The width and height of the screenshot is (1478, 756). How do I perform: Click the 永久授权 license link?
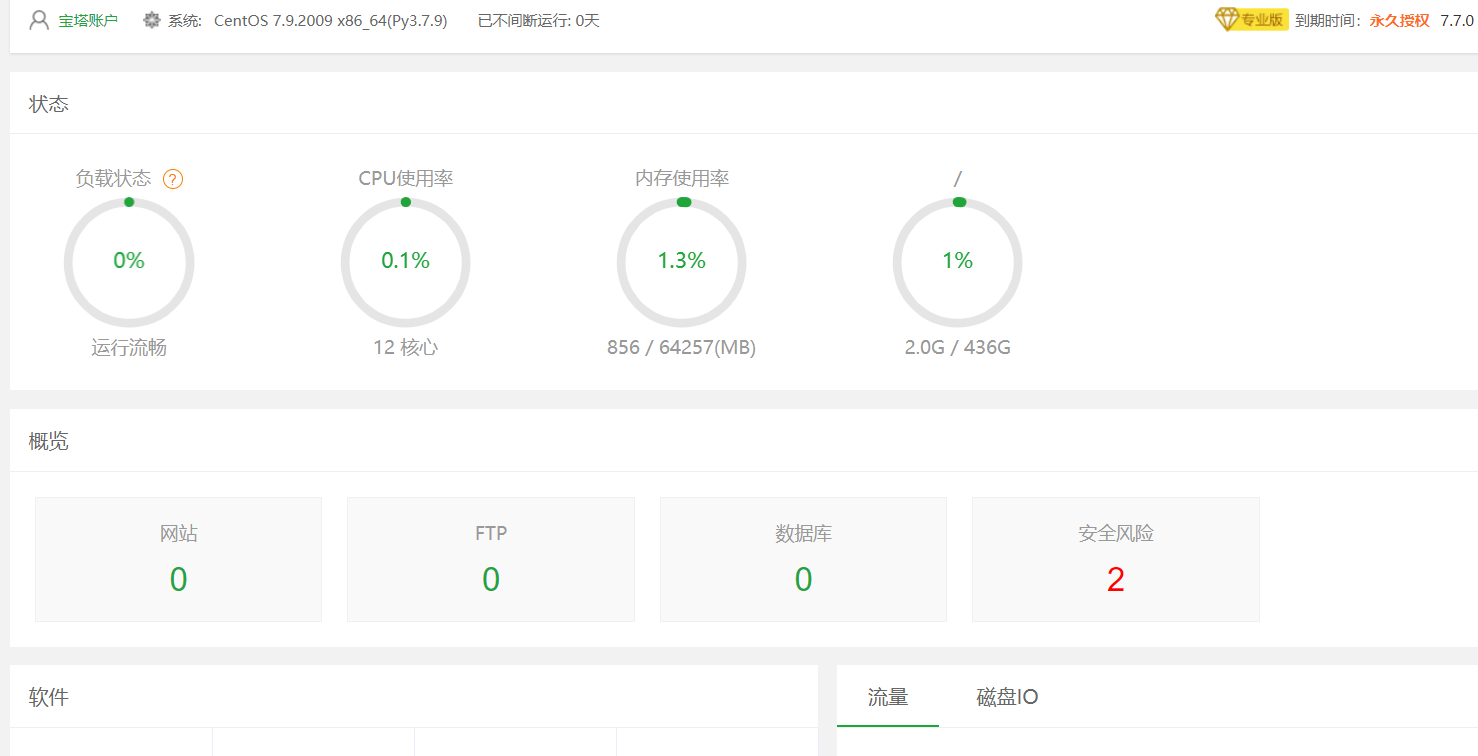click(x=1399, y=21)
